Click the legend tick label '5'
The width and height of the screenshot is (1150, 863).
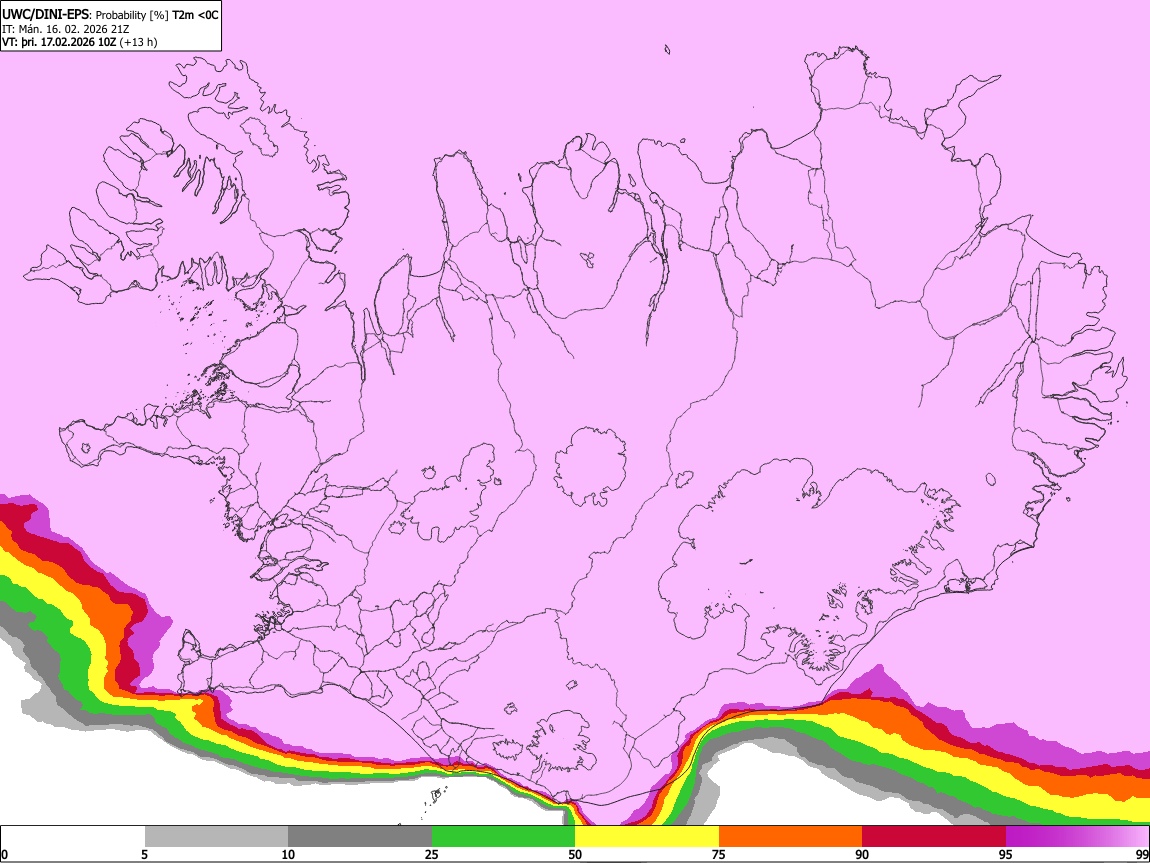(x=144, y=855)
